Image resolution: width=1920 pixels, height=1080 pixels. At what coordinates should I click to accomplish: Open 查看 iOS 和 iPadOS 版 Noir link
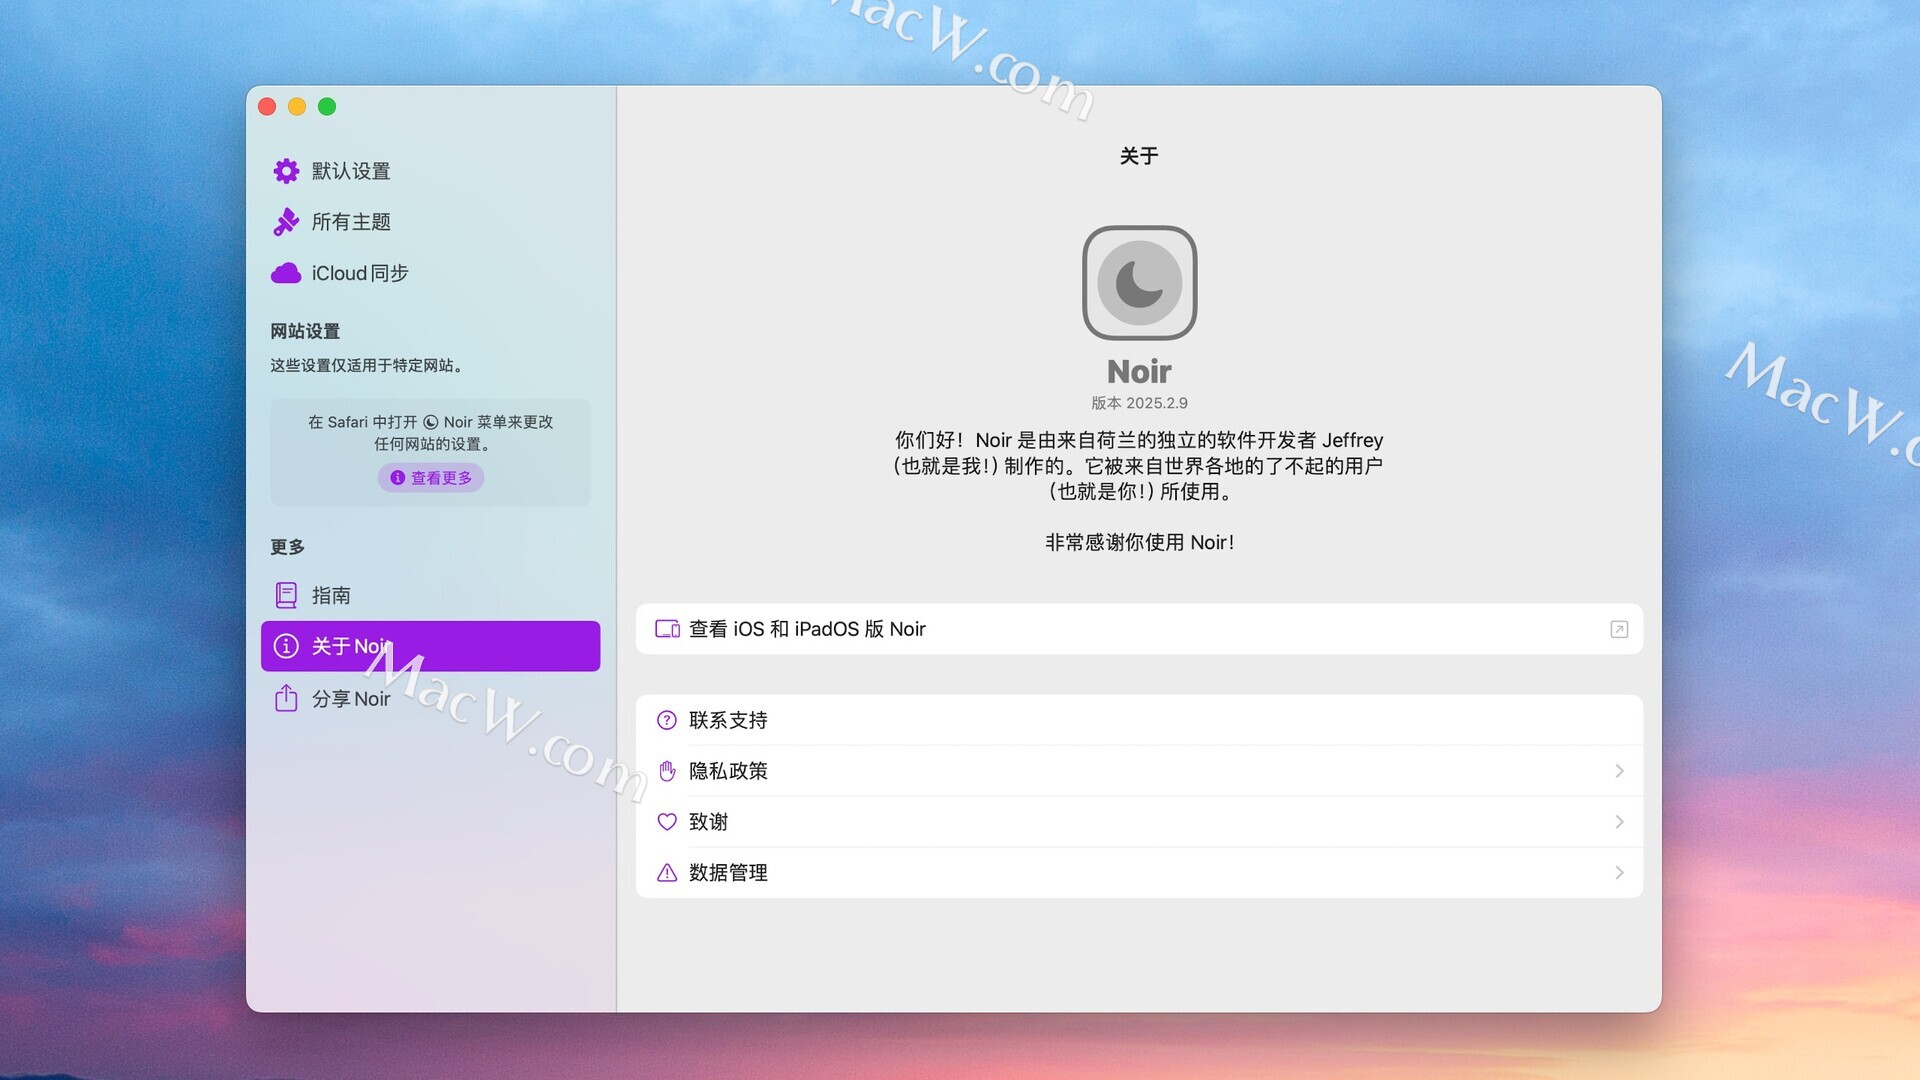point(807,629)
